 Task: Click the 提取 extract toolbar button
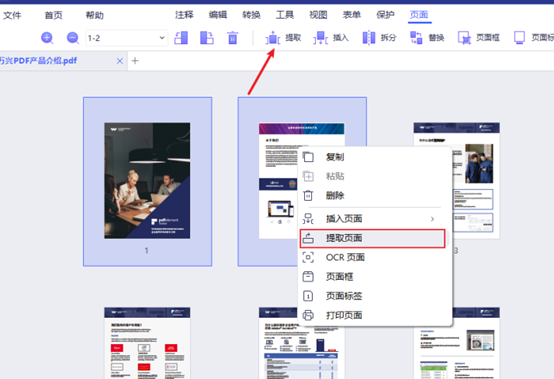tap(283, 37)
